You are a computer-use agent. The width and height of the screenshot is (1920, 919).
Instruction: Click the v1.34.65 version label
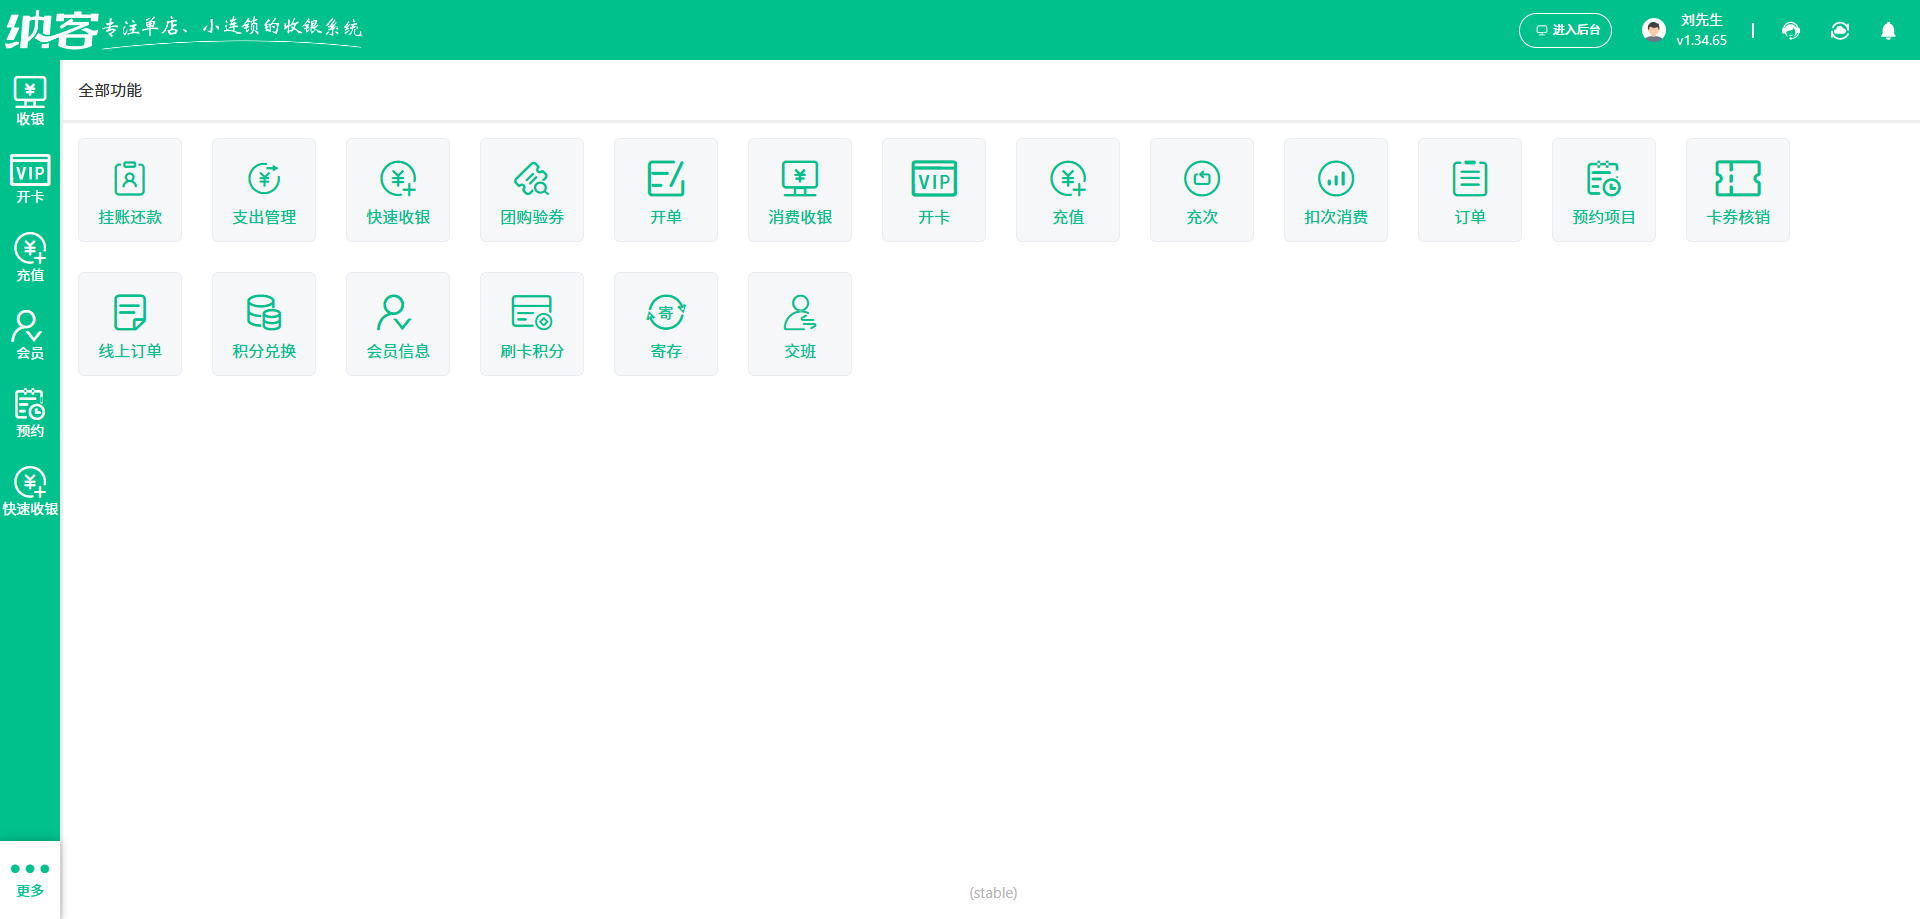tap(1702, 41)
